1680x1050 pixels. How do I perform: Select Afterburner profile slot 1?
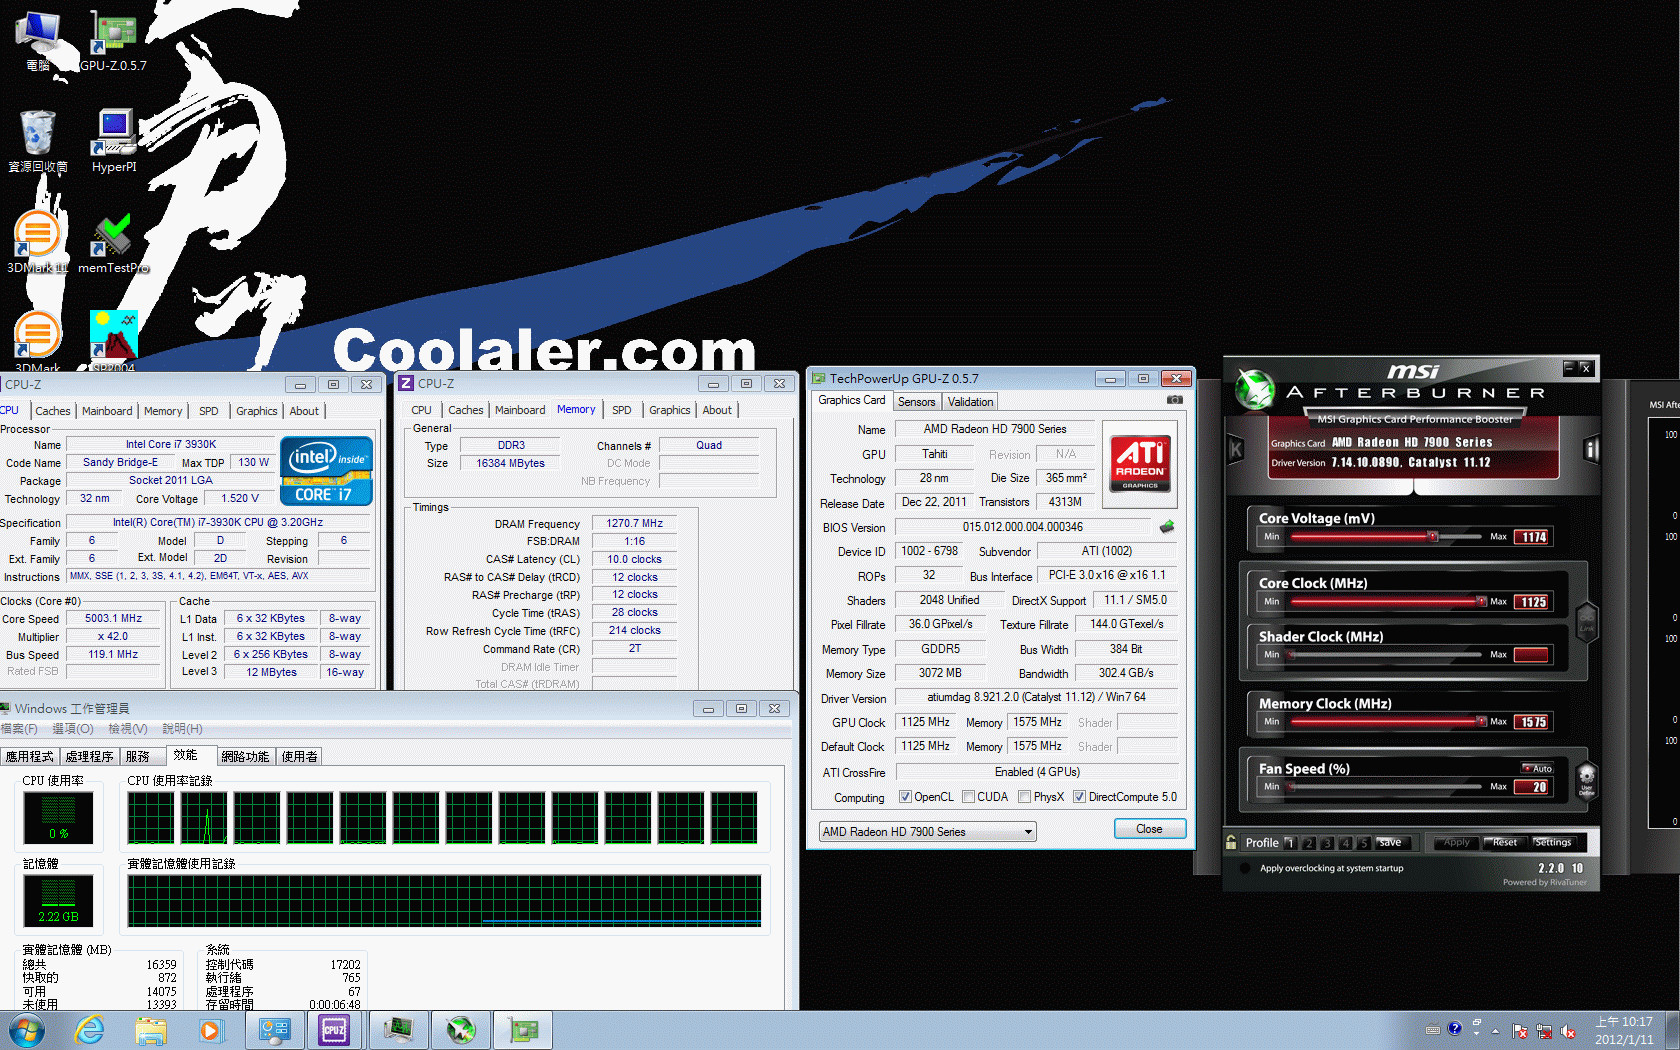tap(1289, 843)
